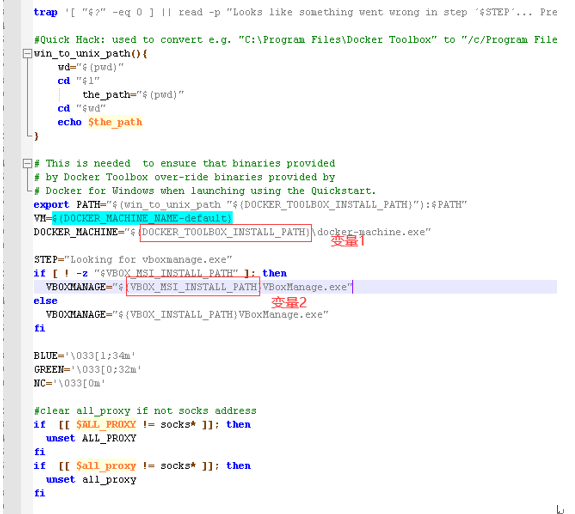Click the the_path="$(pwd)" line
The image size is (575, 514).
click(133, 95)
